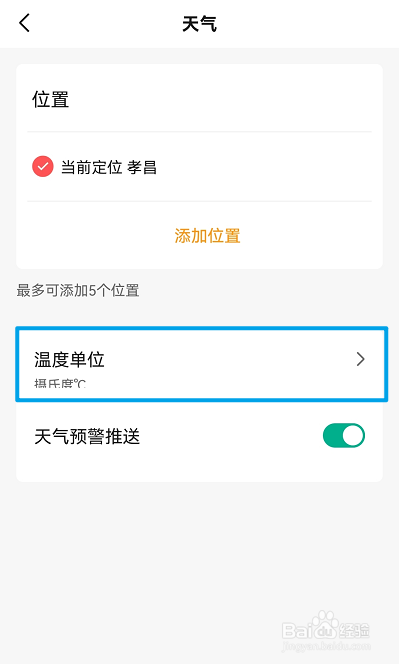The width and height of the screenshot is (399, 664).
Task: Click the 摄氏度℃ value under 温度单位
Action: (x=60, y=384)
